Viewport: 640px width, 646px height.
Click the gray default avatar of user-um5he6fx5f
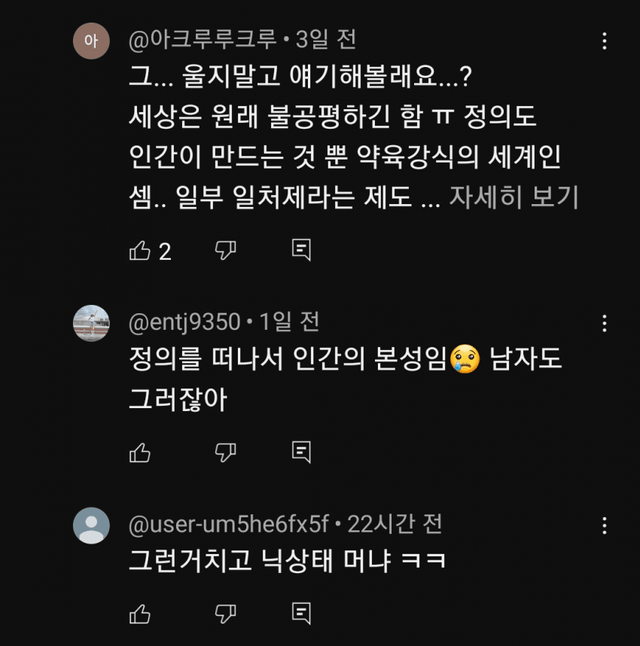point(92,525)
